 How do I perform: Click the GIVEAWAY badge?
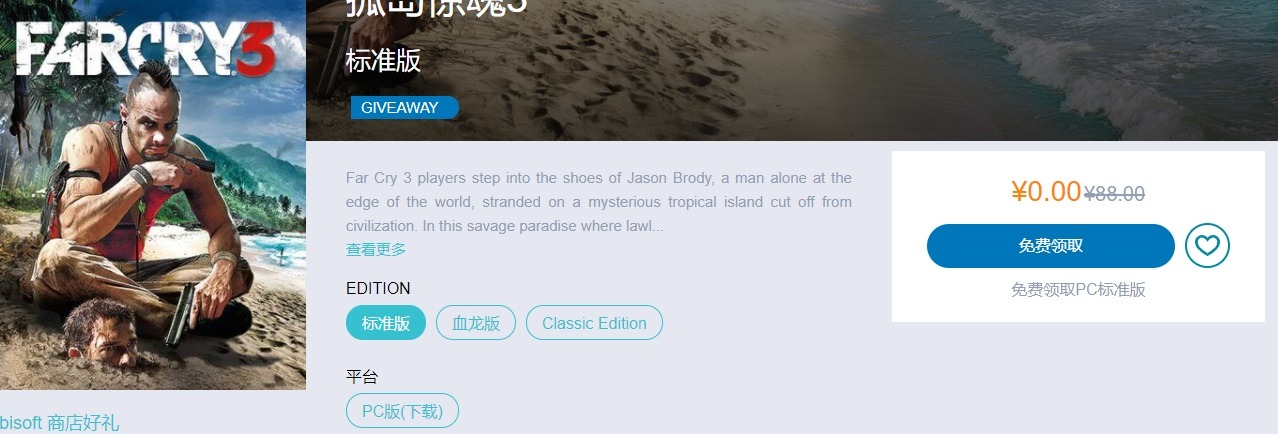(x=404, y=108)
